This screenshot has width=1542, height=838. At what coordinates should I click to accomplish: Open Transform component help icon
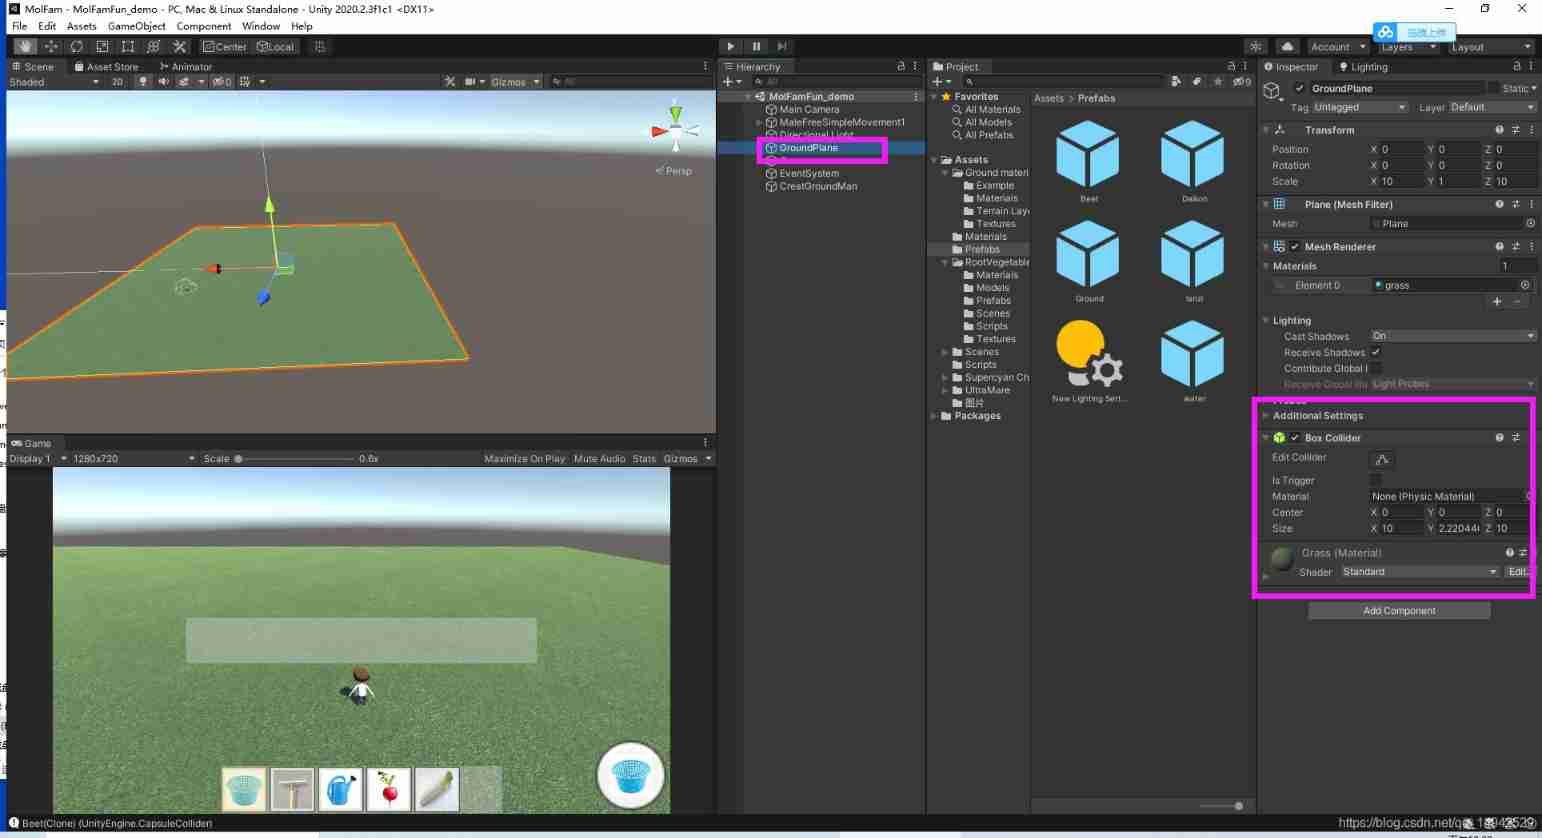coord(1499,130)
